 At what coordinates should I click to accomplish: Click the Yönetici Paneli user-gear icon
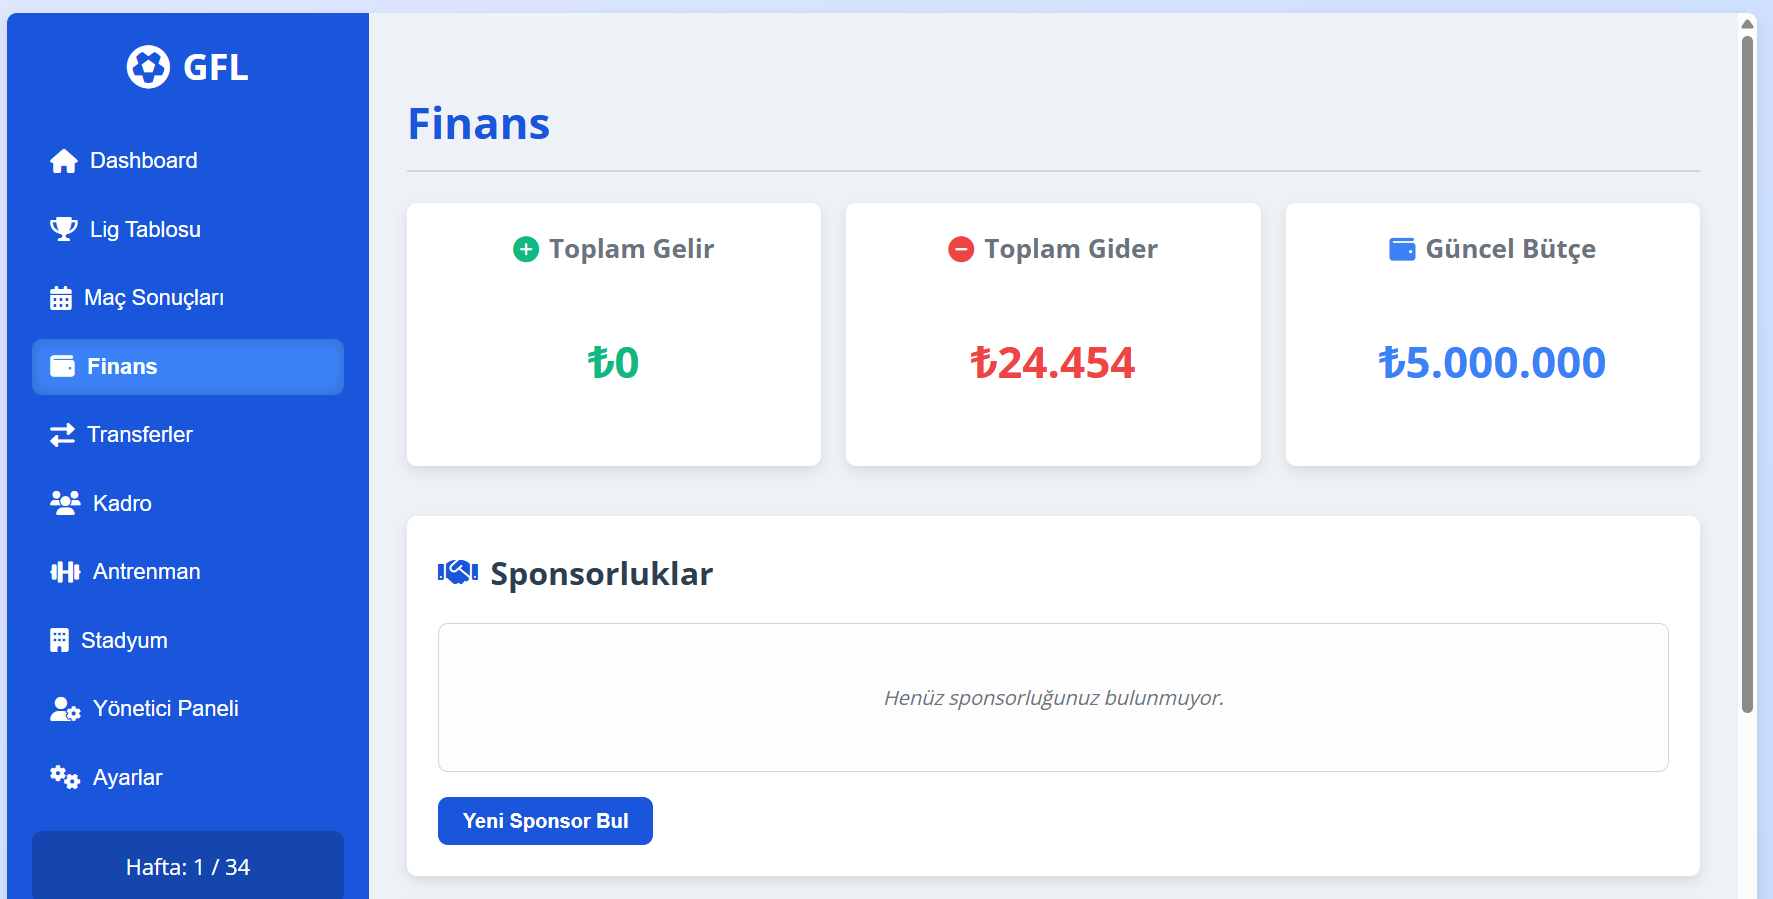coord(65,709)
